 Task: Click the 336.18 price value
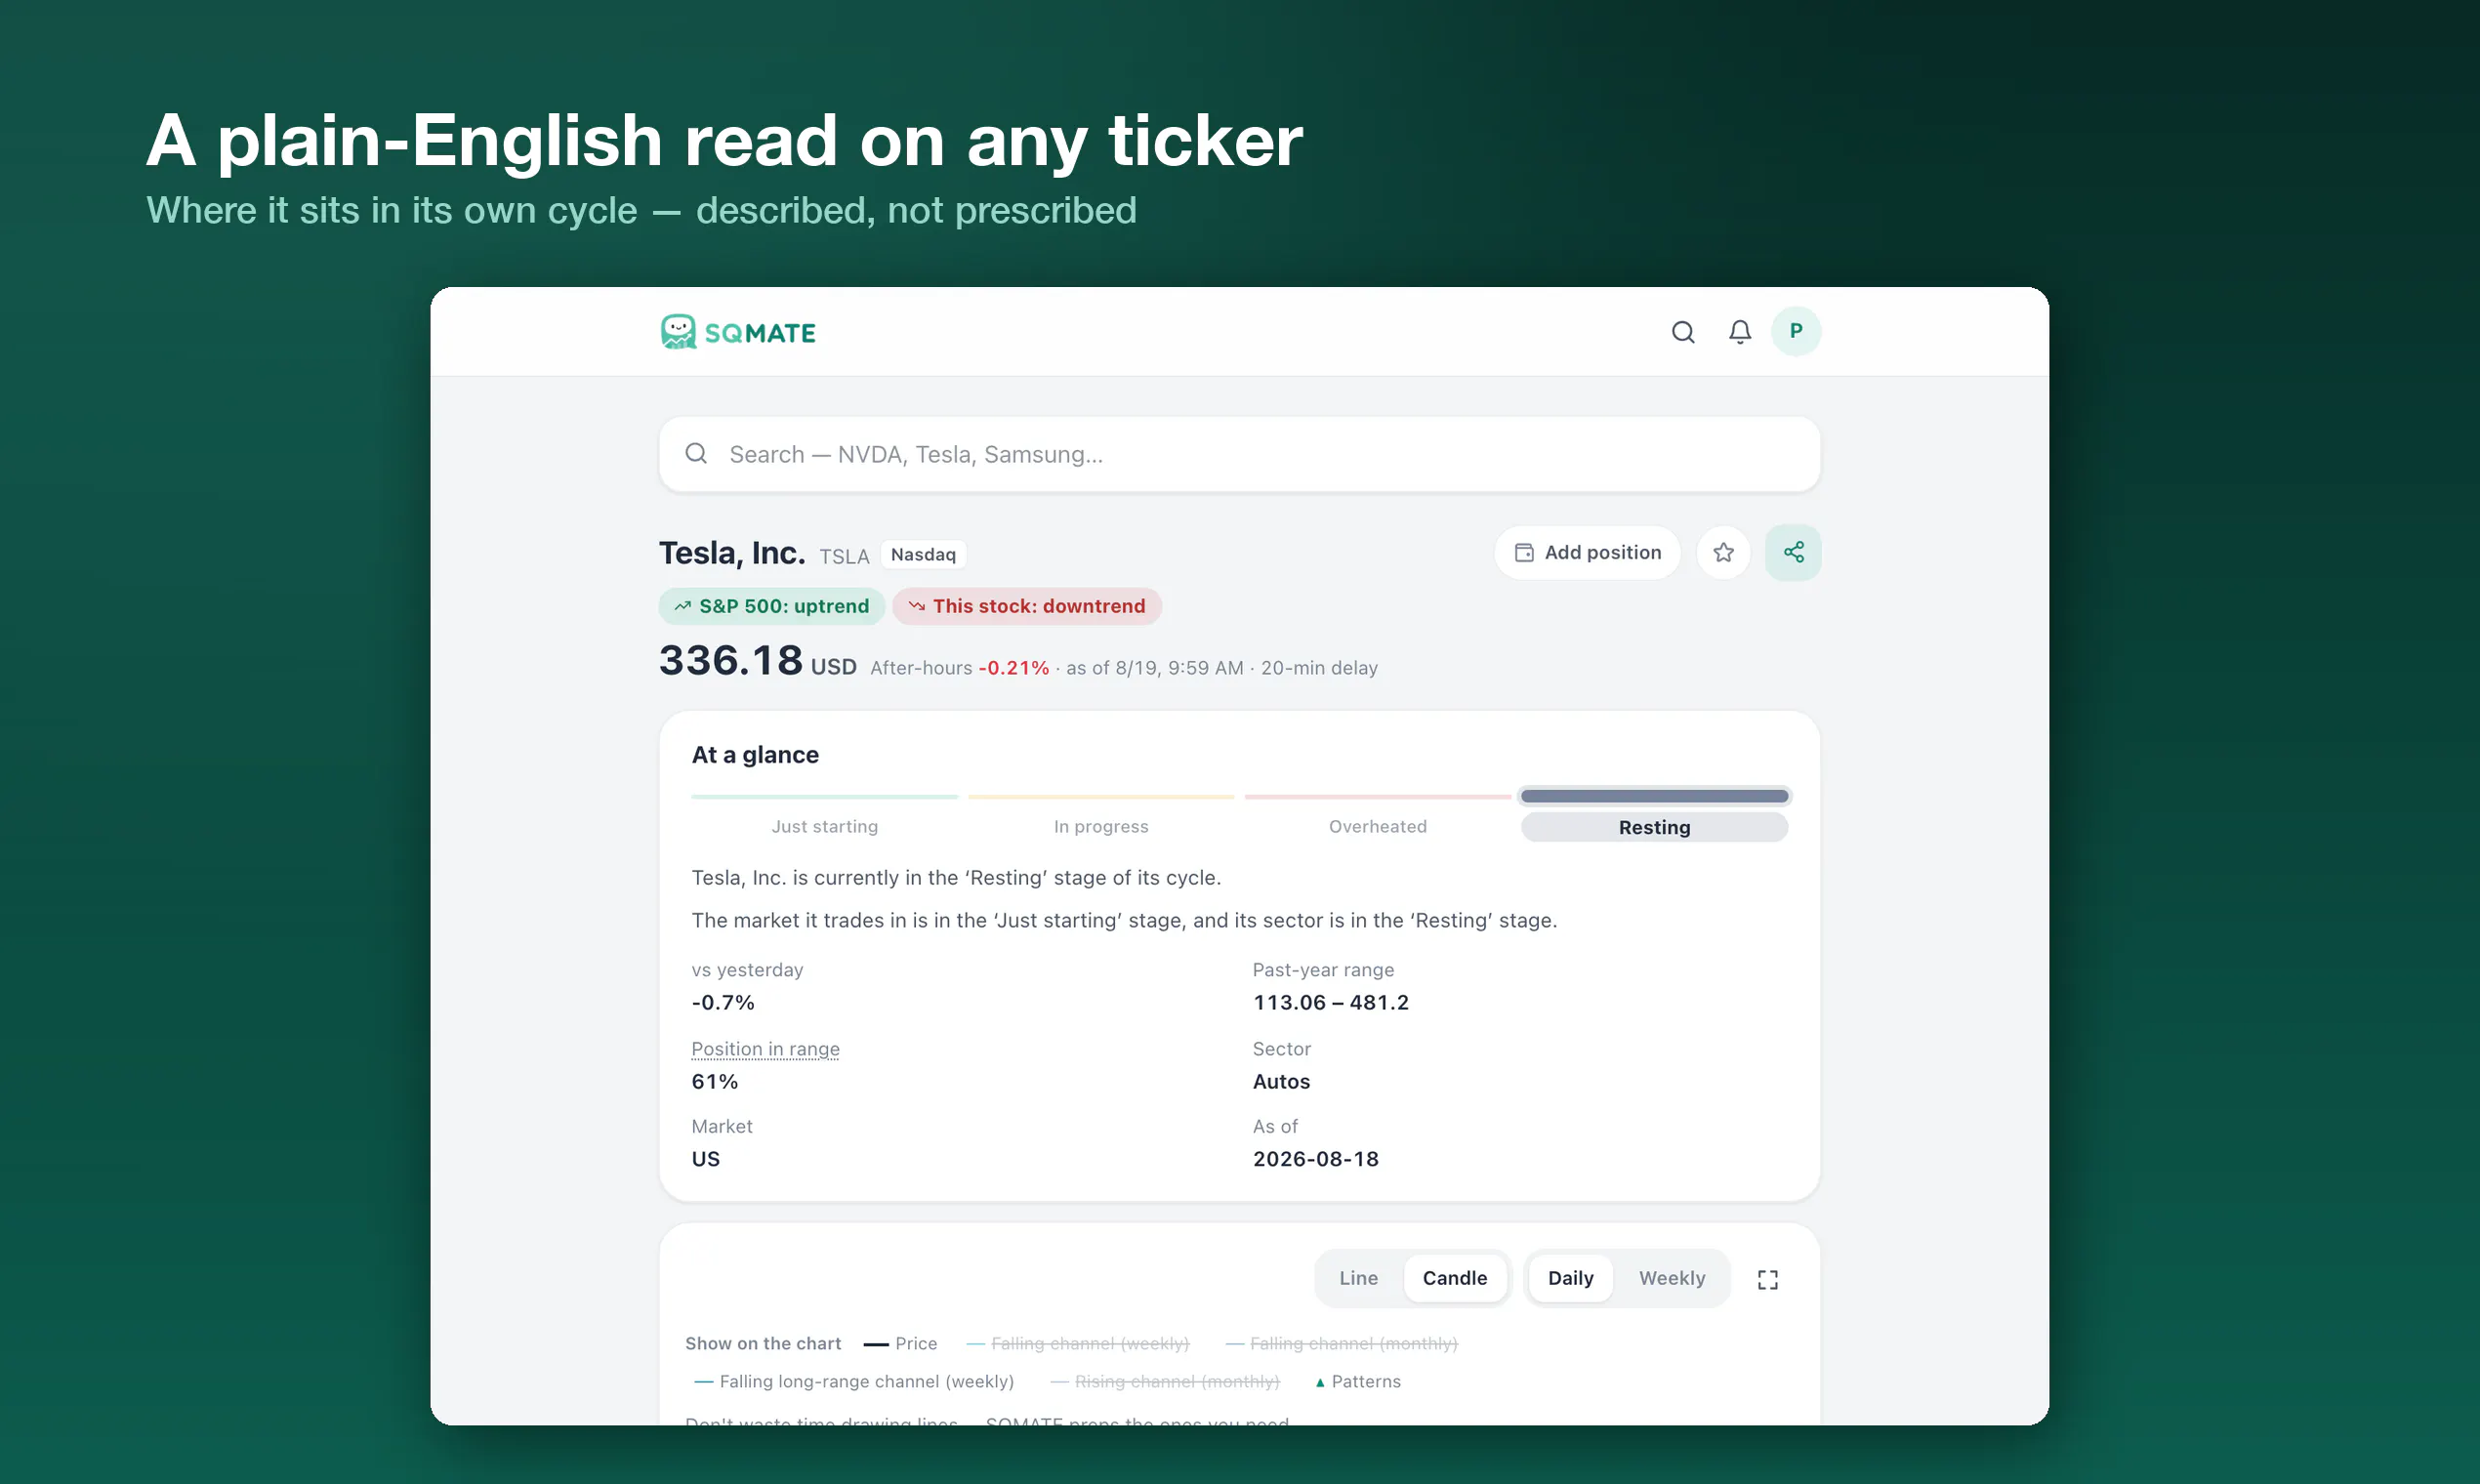(730, 660)
